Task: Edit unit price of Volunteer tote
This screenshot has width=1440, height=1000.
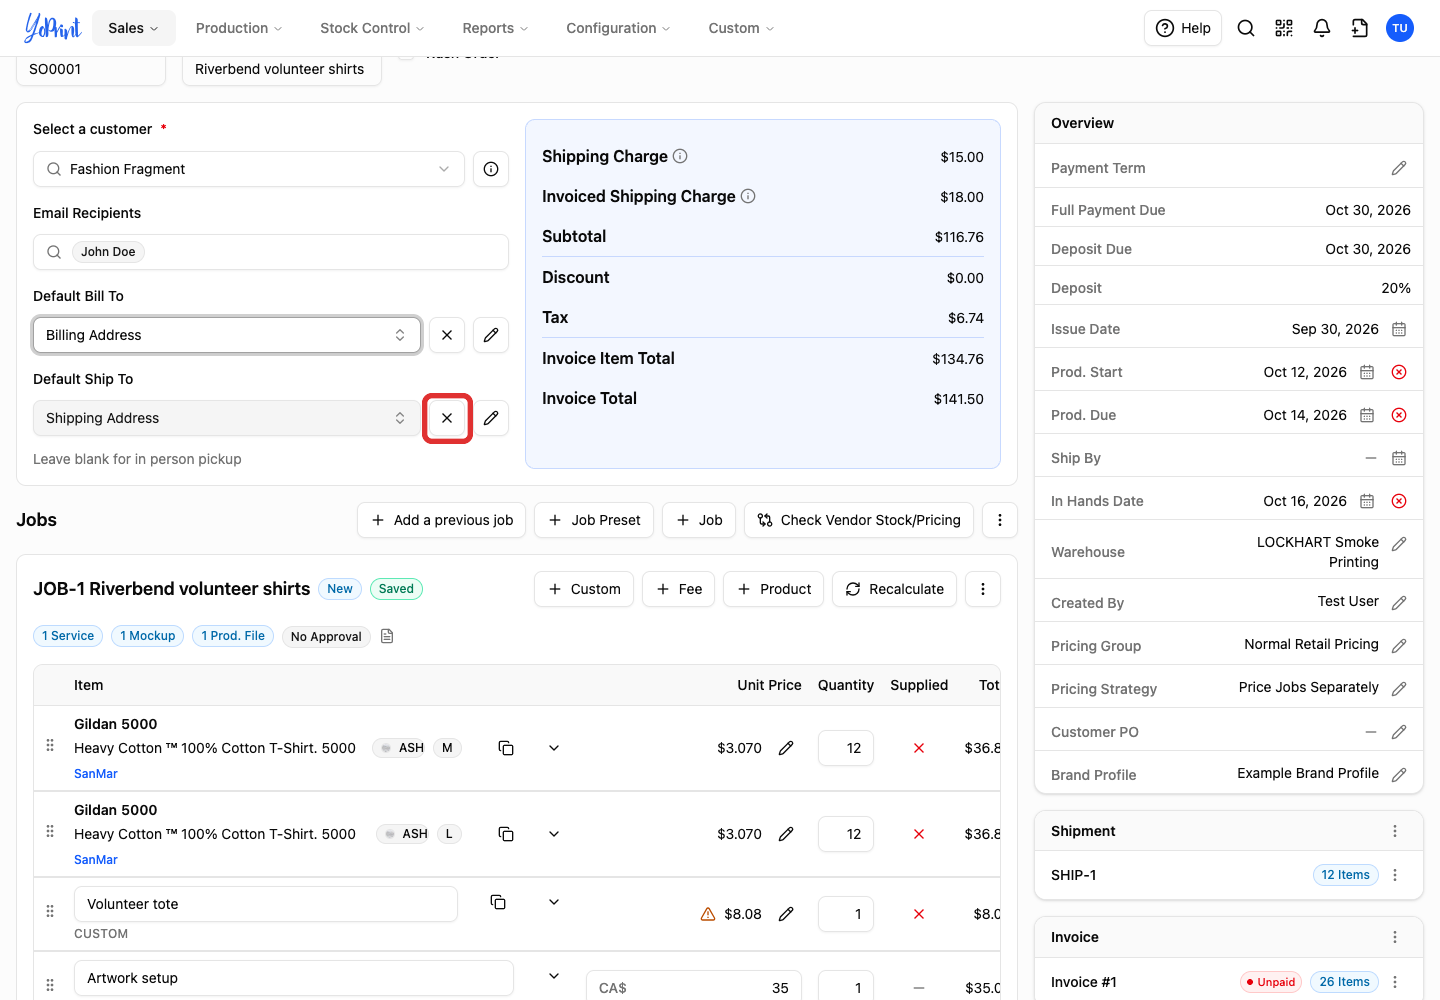Action: click(x=786, y=914)
